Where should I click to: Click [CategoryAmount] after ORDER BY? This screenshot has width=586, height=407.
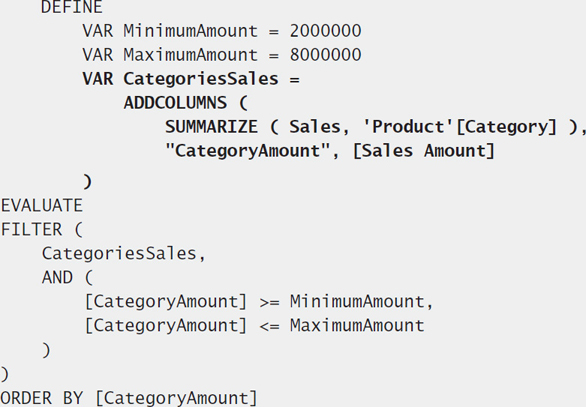(x=176, y=398)
